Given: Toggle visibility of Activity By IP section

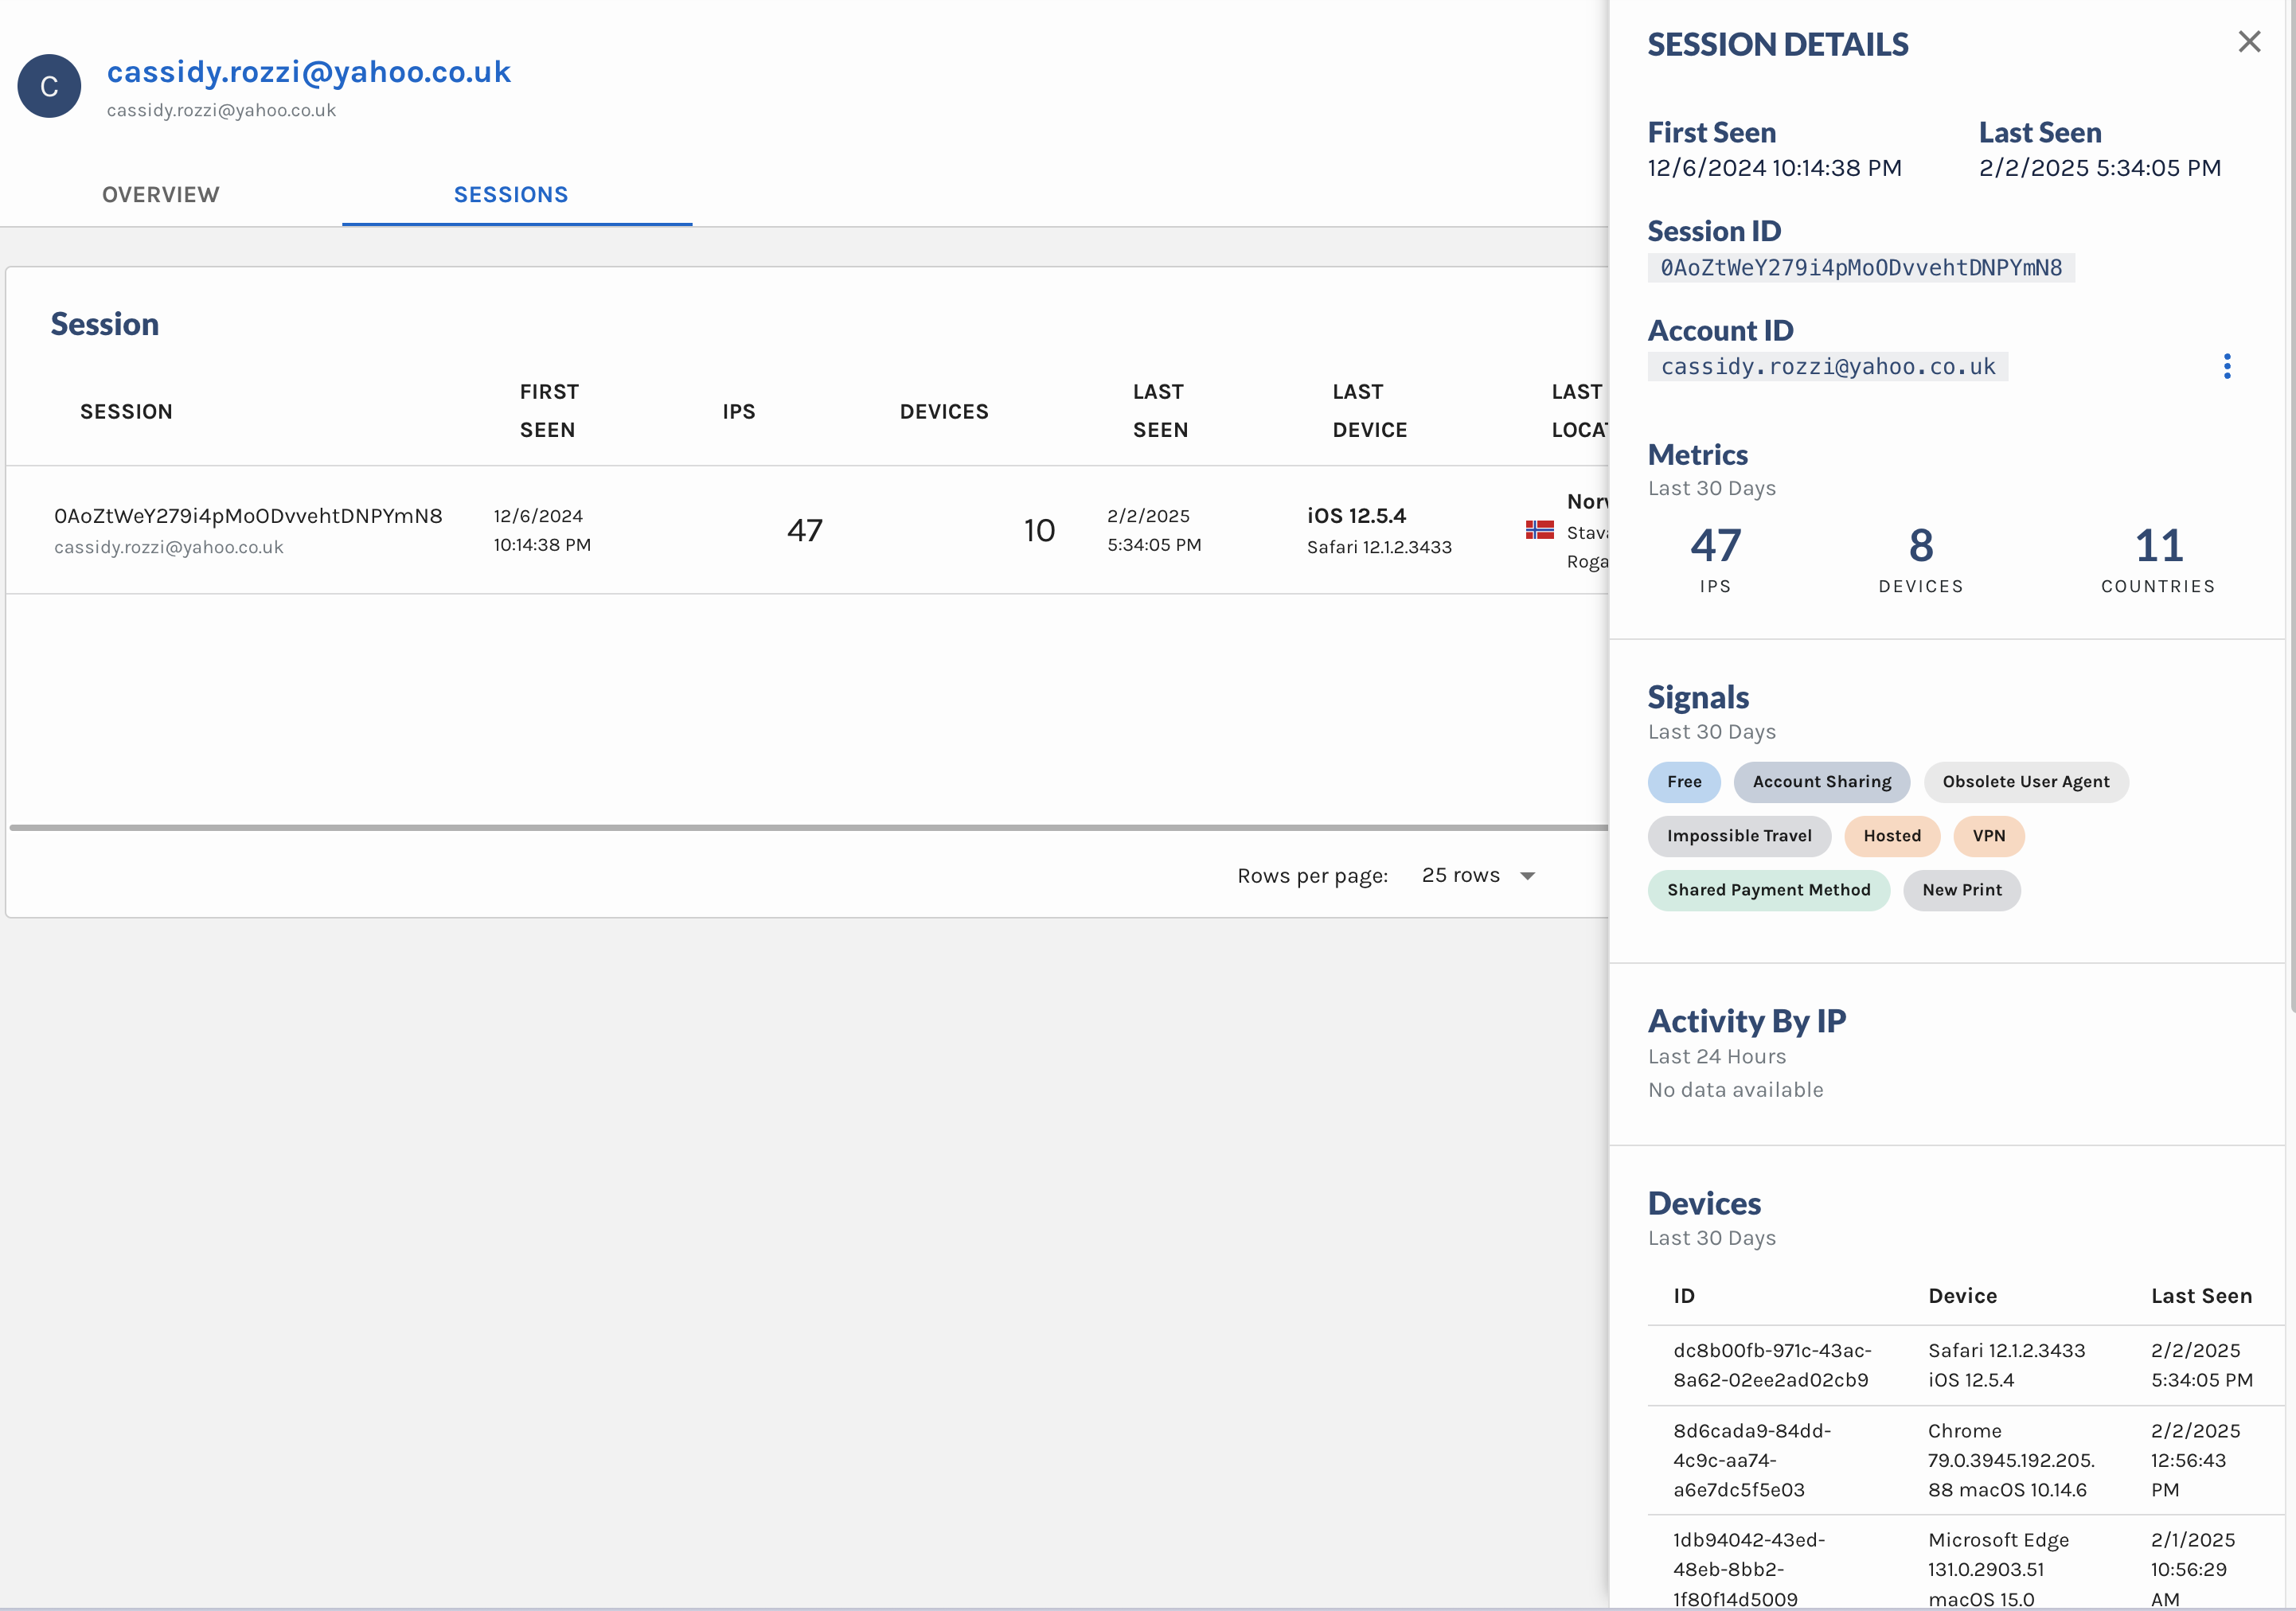Looking at the screenshot, I should click(x=1747, y=1020).
